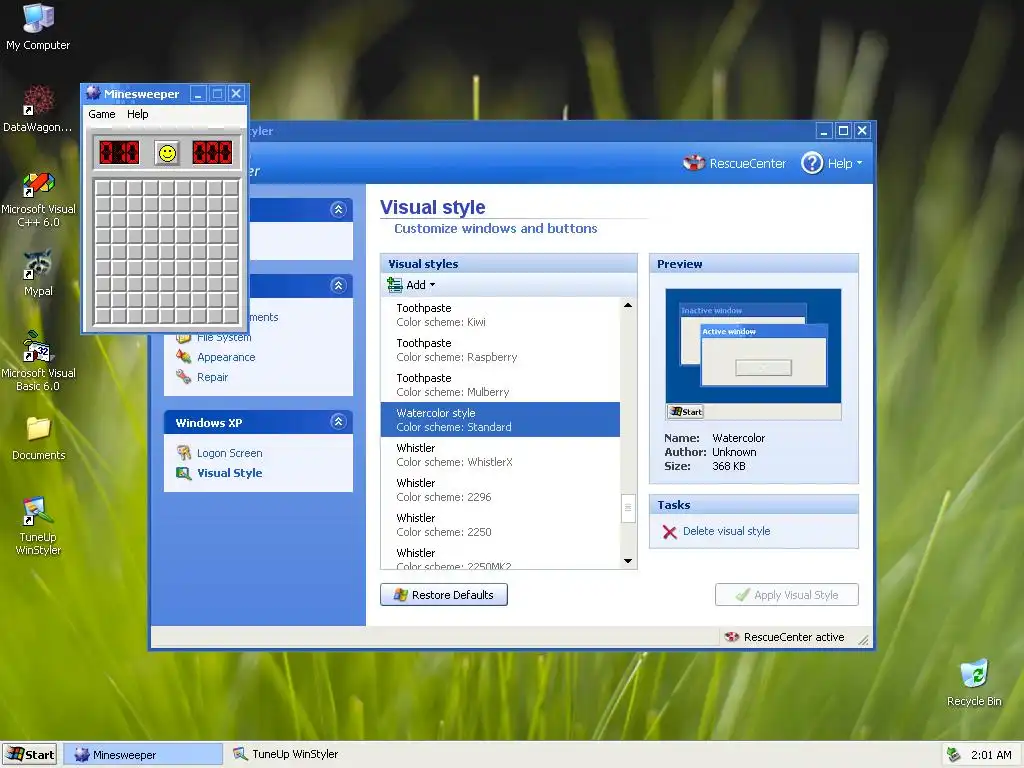Select Whistler 2296 color scheme
This screenshot has width=1024, height=768.
point(500,490)
